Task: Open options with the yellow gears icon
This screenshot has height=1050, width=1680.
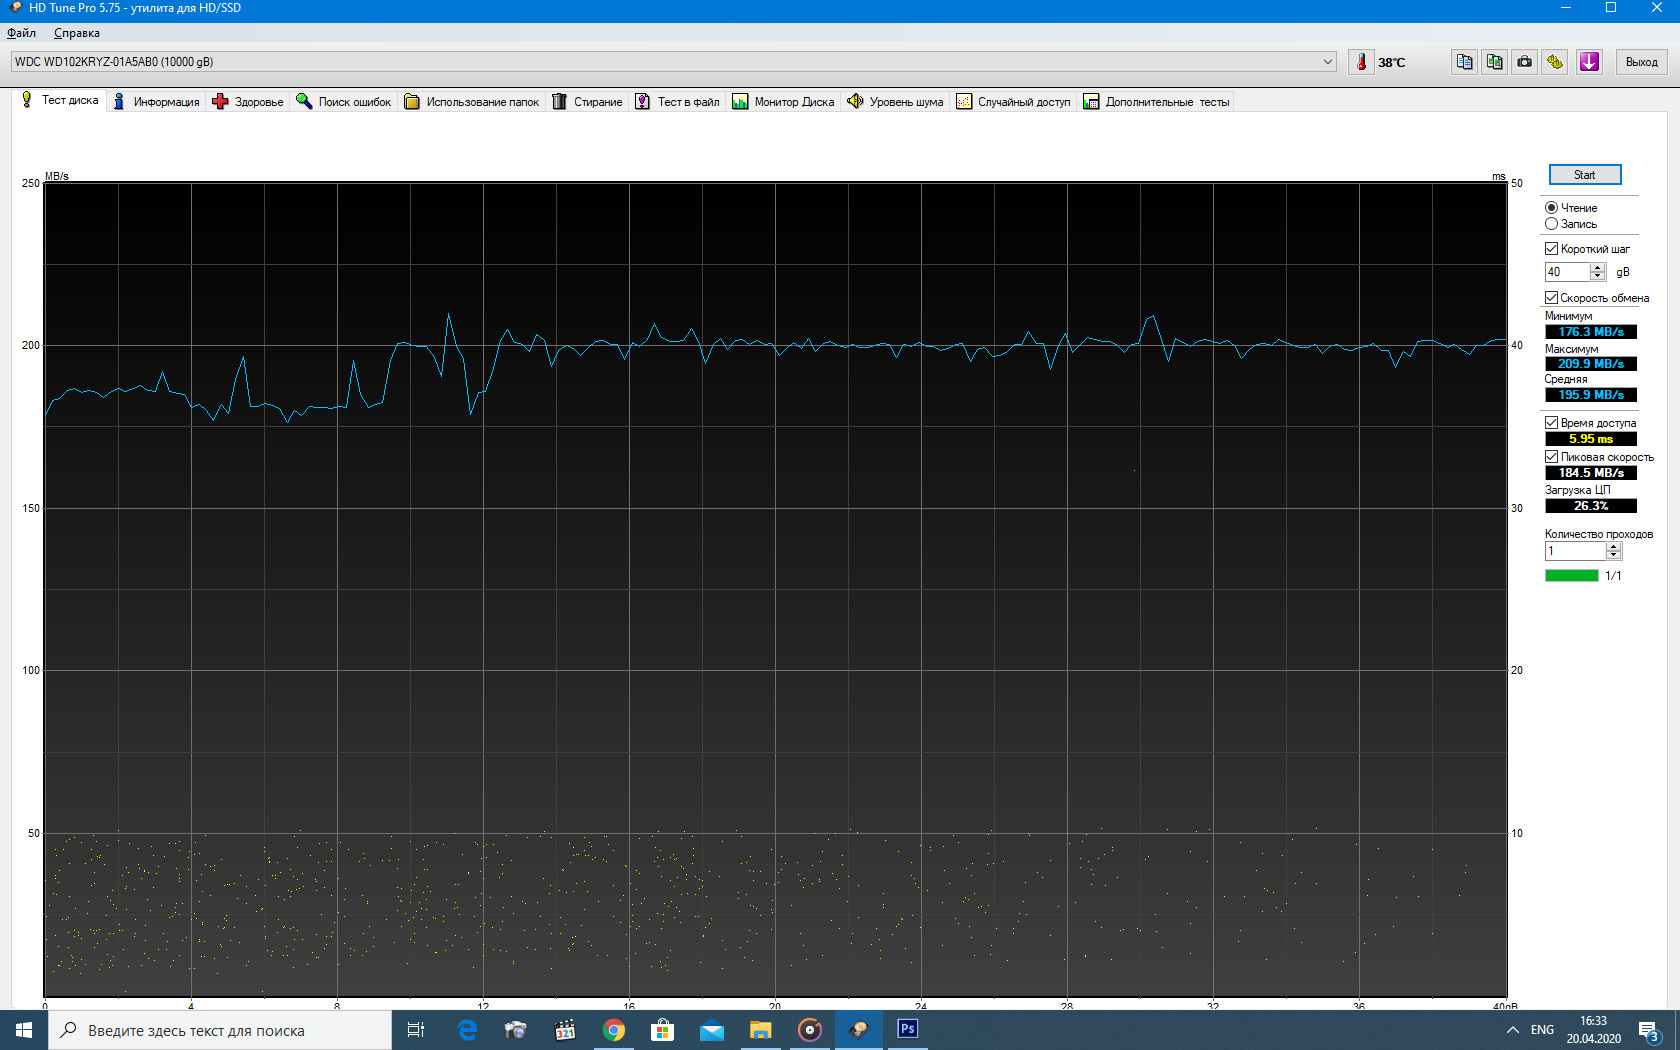Action: pyautogui.click(x=1555, y=62)
